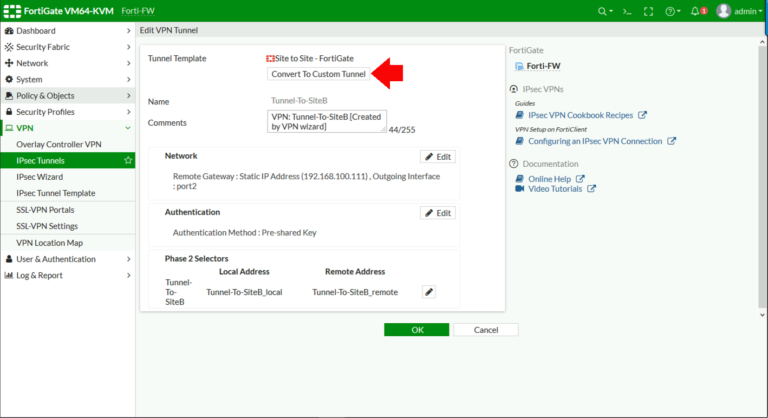The width and height of the screenshot is (768, 418).
Task: Expand the Dashboard menu chevron
Action: coord(128,30)
